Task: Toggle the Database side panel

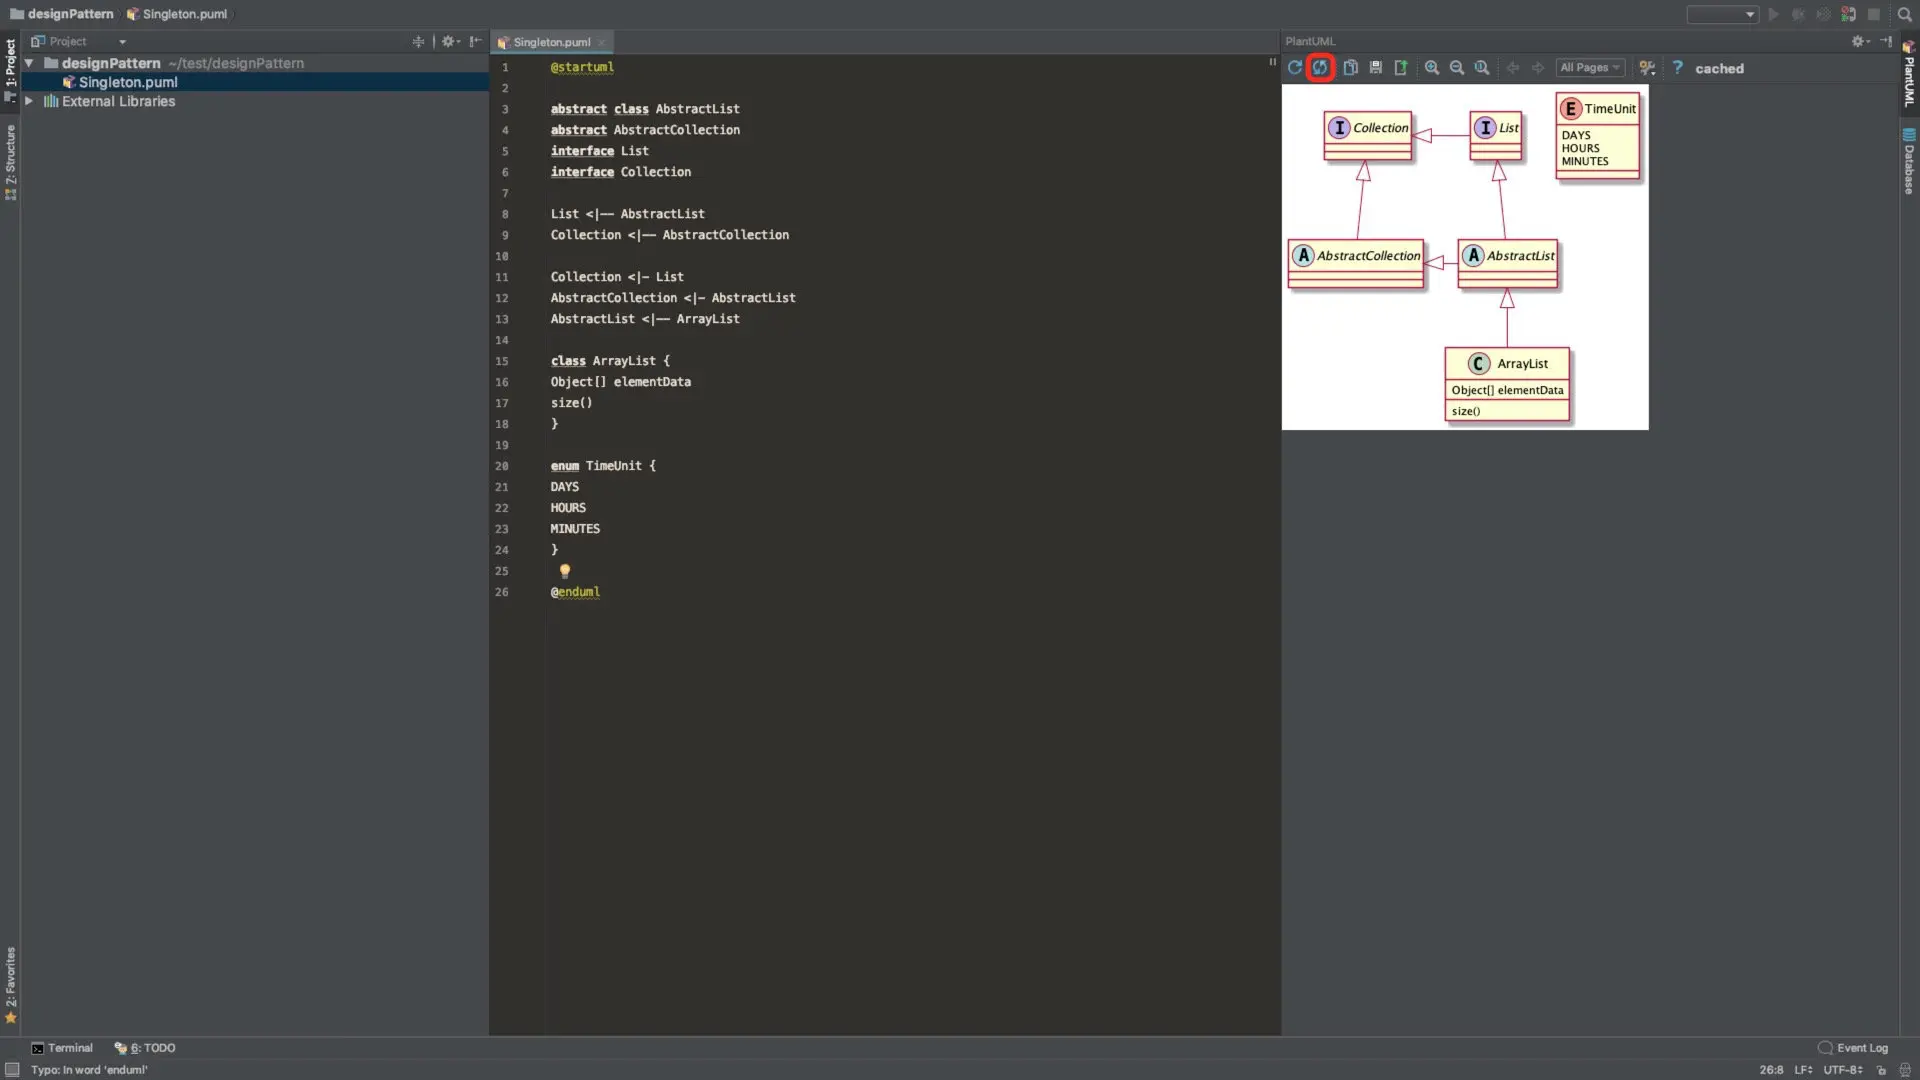Action: [x=1909, y=162]
